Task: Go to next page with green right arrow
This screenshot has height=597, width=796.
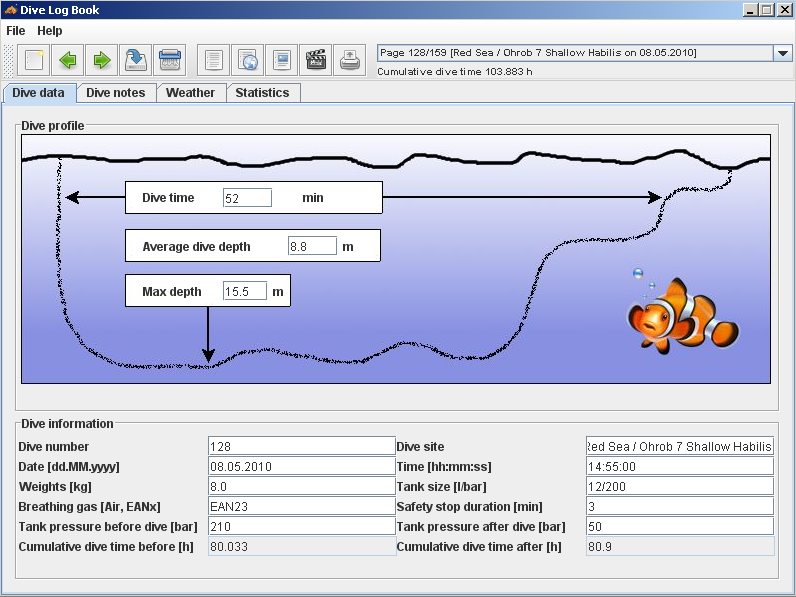Action: coord(102,60)
